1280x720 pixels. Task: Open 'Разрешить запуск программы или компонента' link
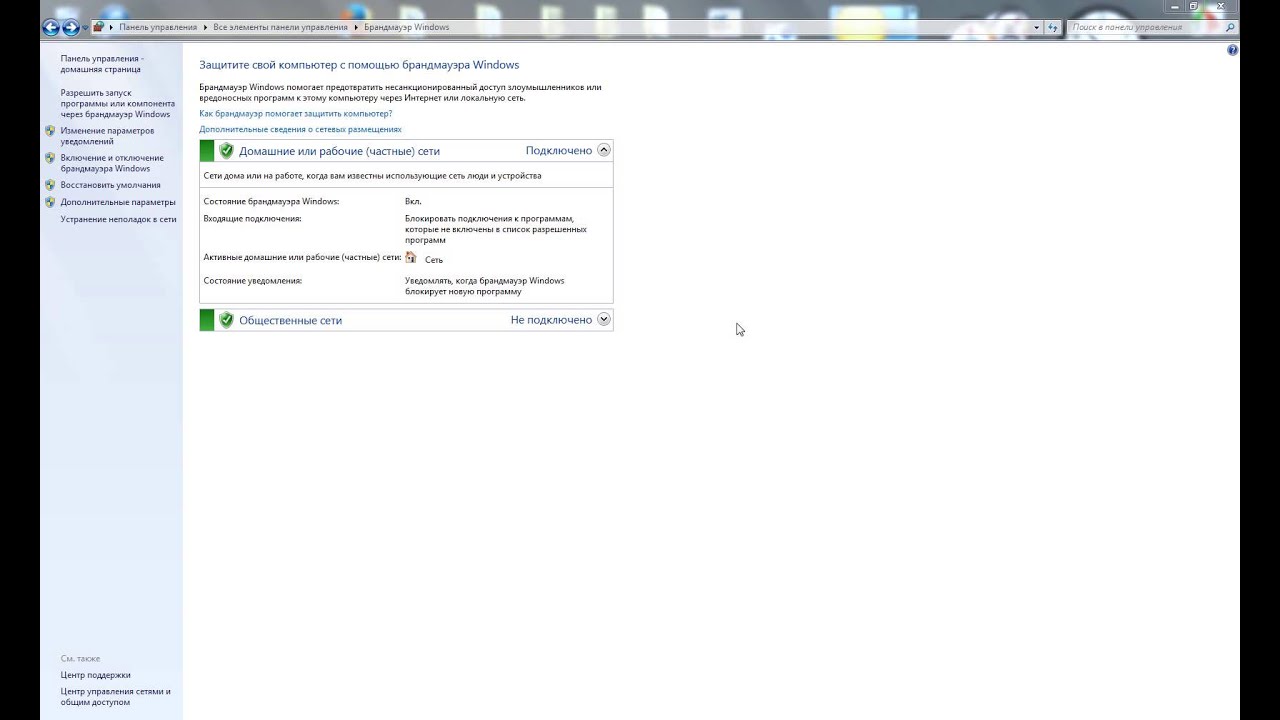[x=118, y=103]
